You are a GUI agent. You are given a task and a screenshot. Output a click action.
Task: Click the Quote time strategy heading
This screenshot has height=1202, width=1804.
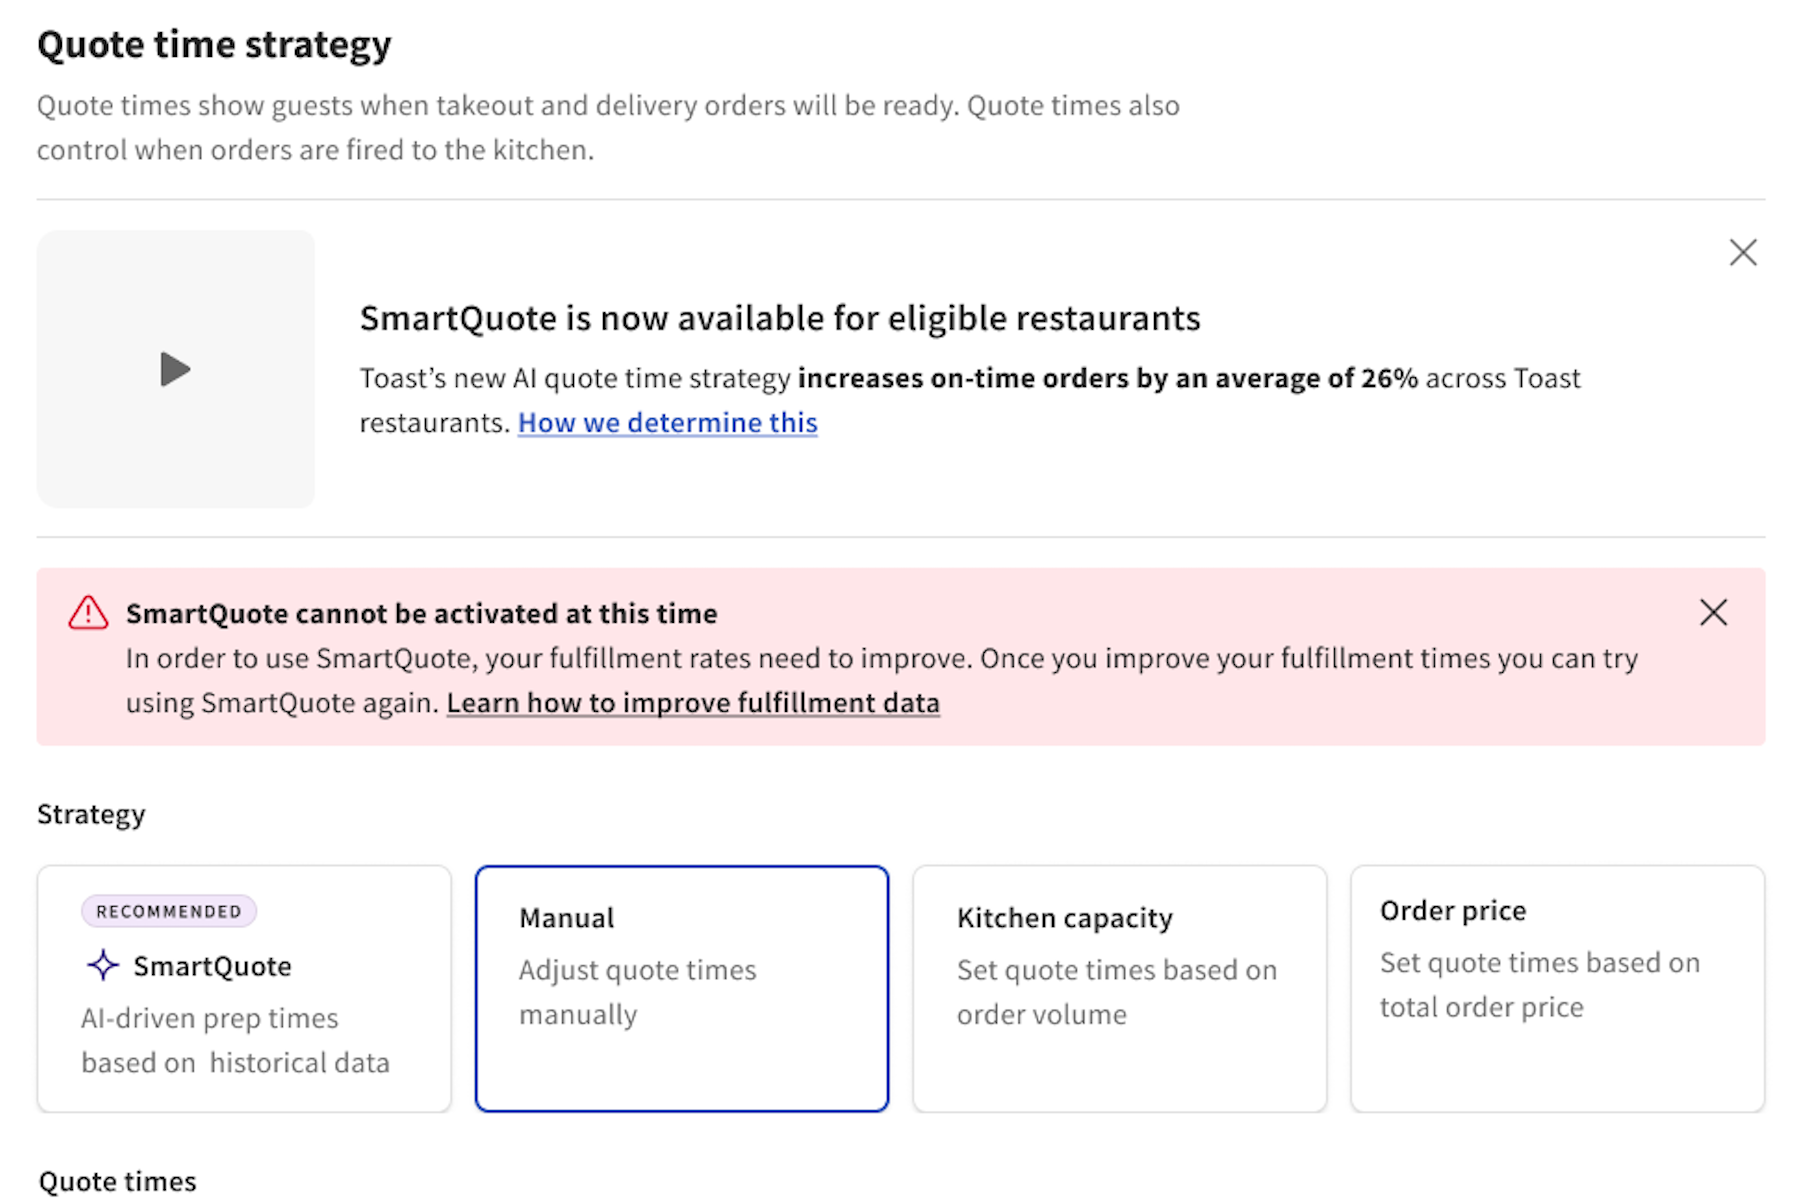point(214,44)
